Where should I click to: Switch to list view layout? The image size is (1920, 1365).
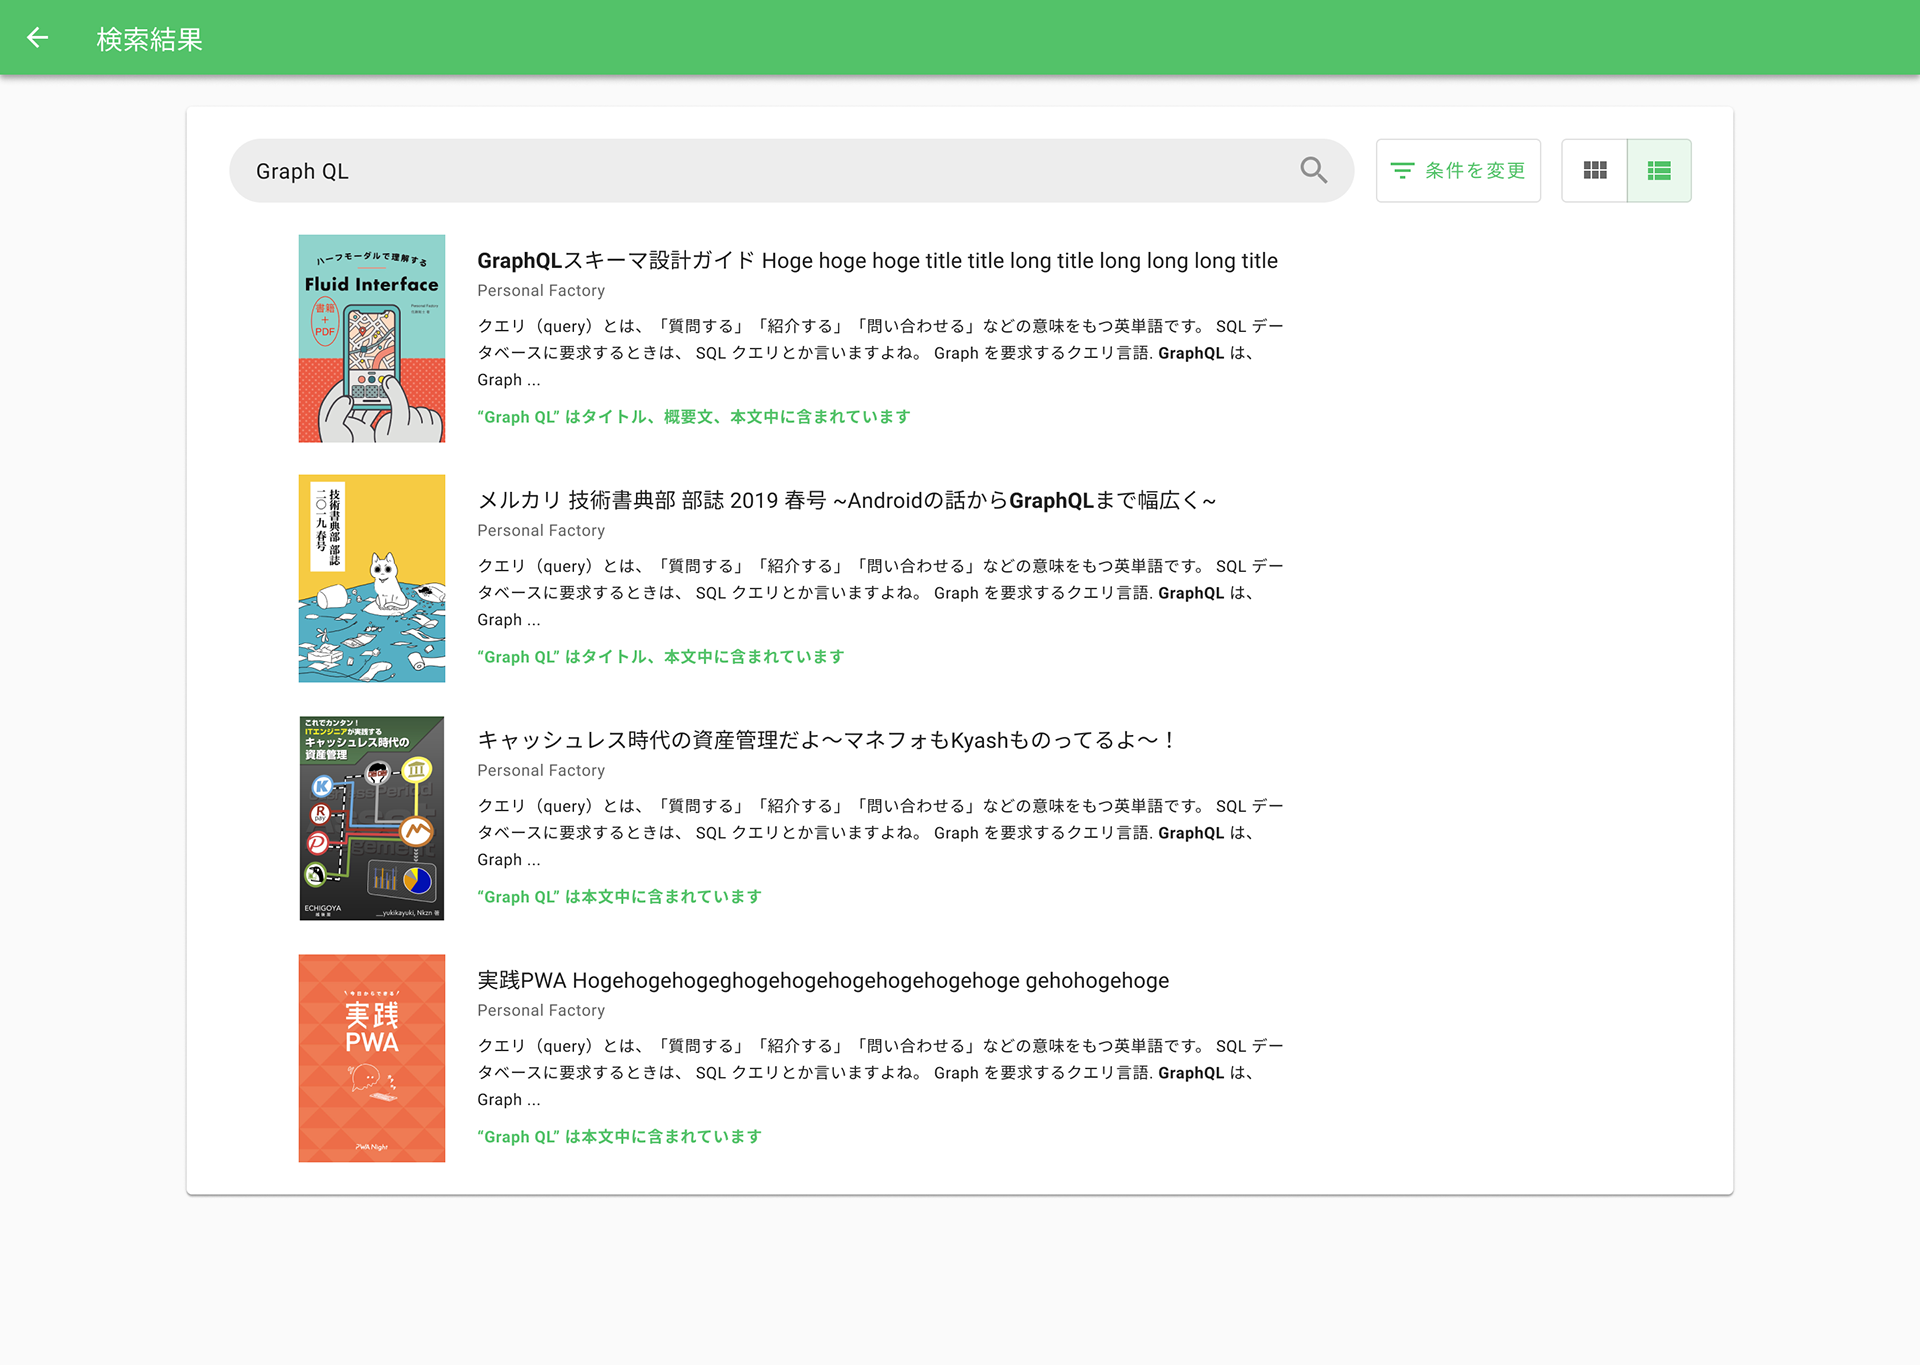(1658, 171)
